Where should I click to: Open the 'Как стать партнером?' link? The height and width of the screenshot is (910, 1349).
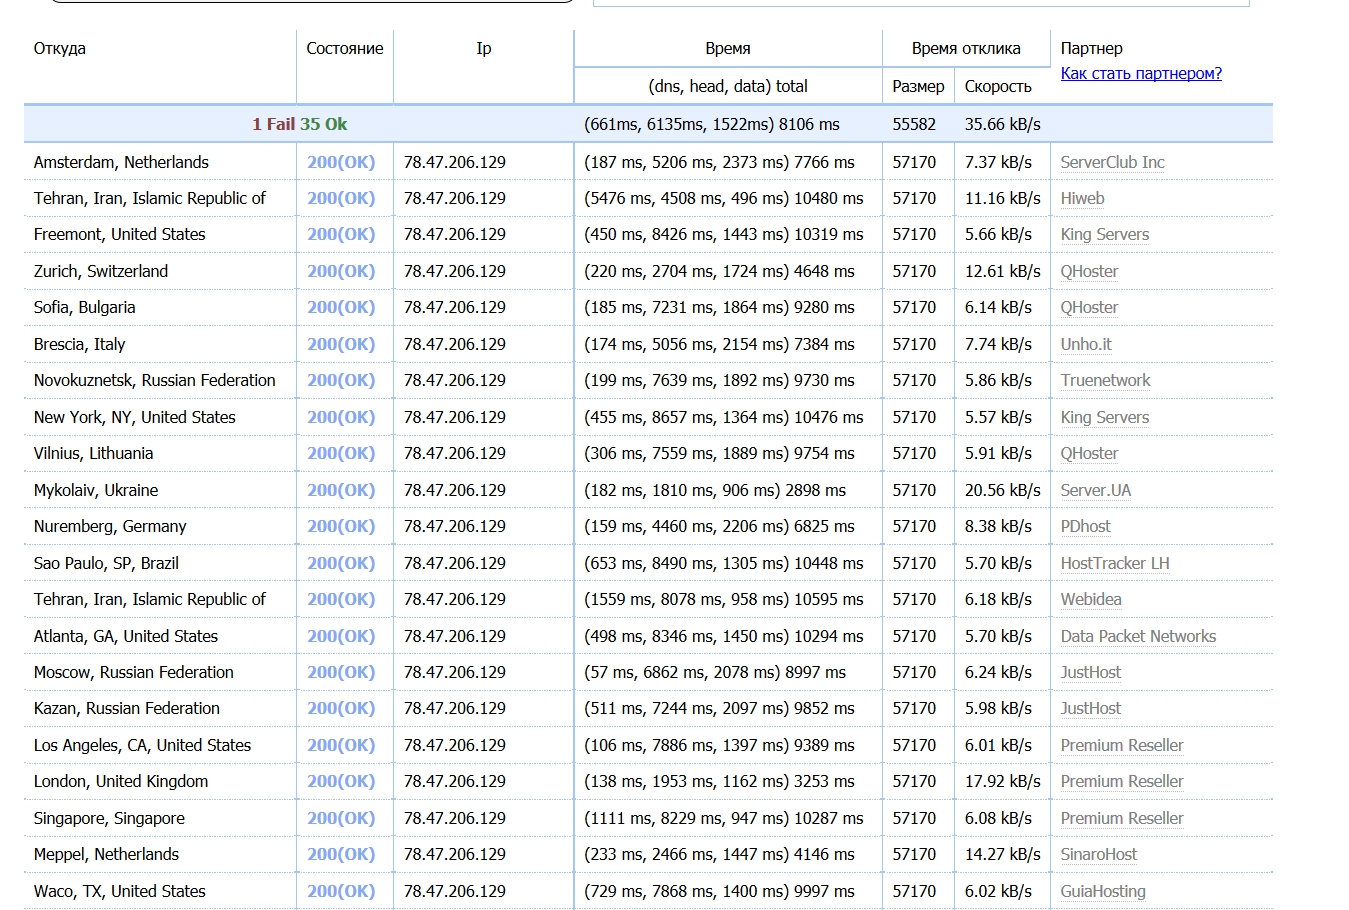[1140, 73]
